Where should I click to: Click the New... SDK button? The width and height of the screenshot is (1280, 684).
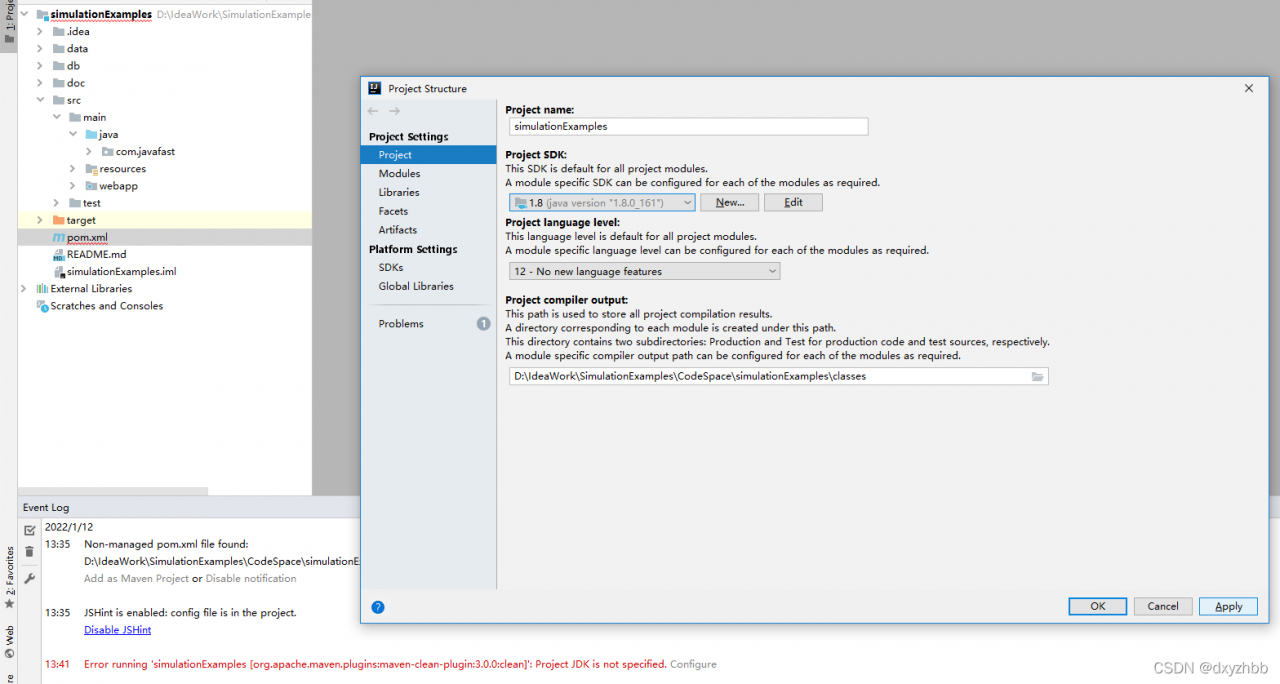[x=729, y=202]
